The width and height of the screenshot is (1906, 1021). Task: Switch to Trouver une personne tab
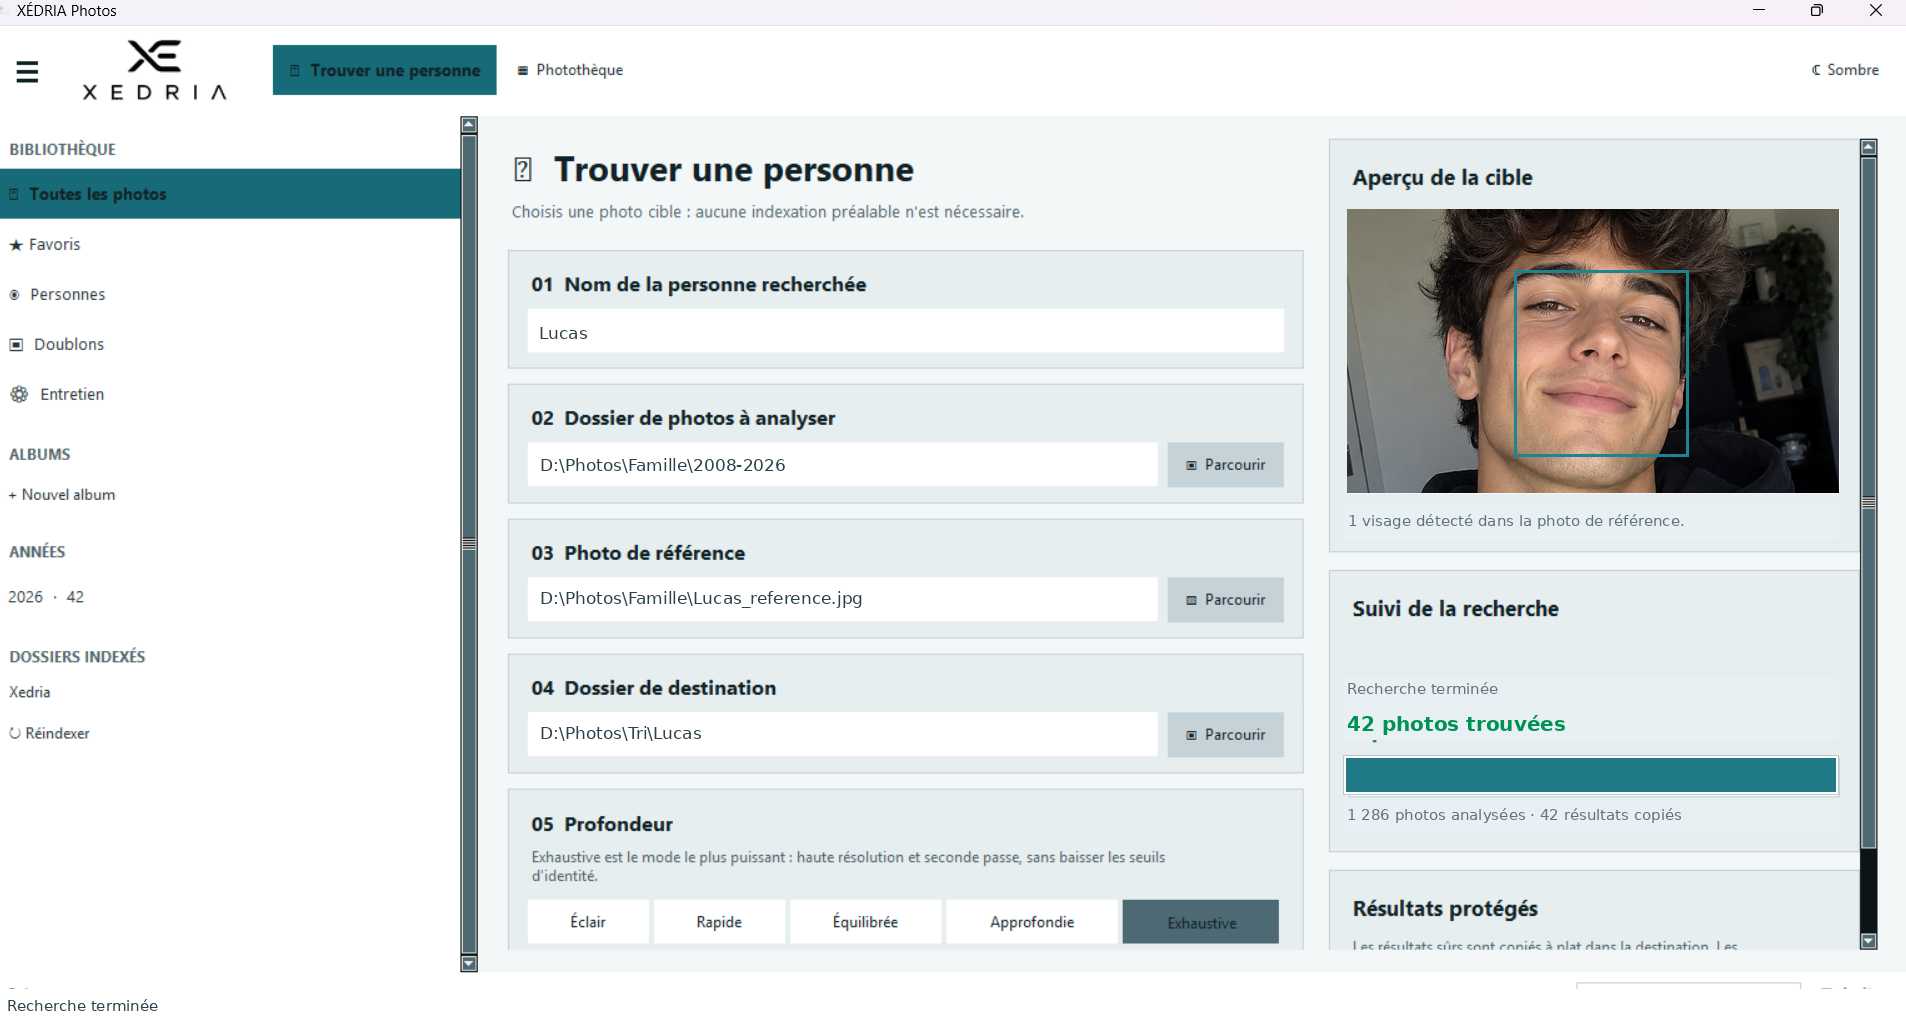pos(385,70)
